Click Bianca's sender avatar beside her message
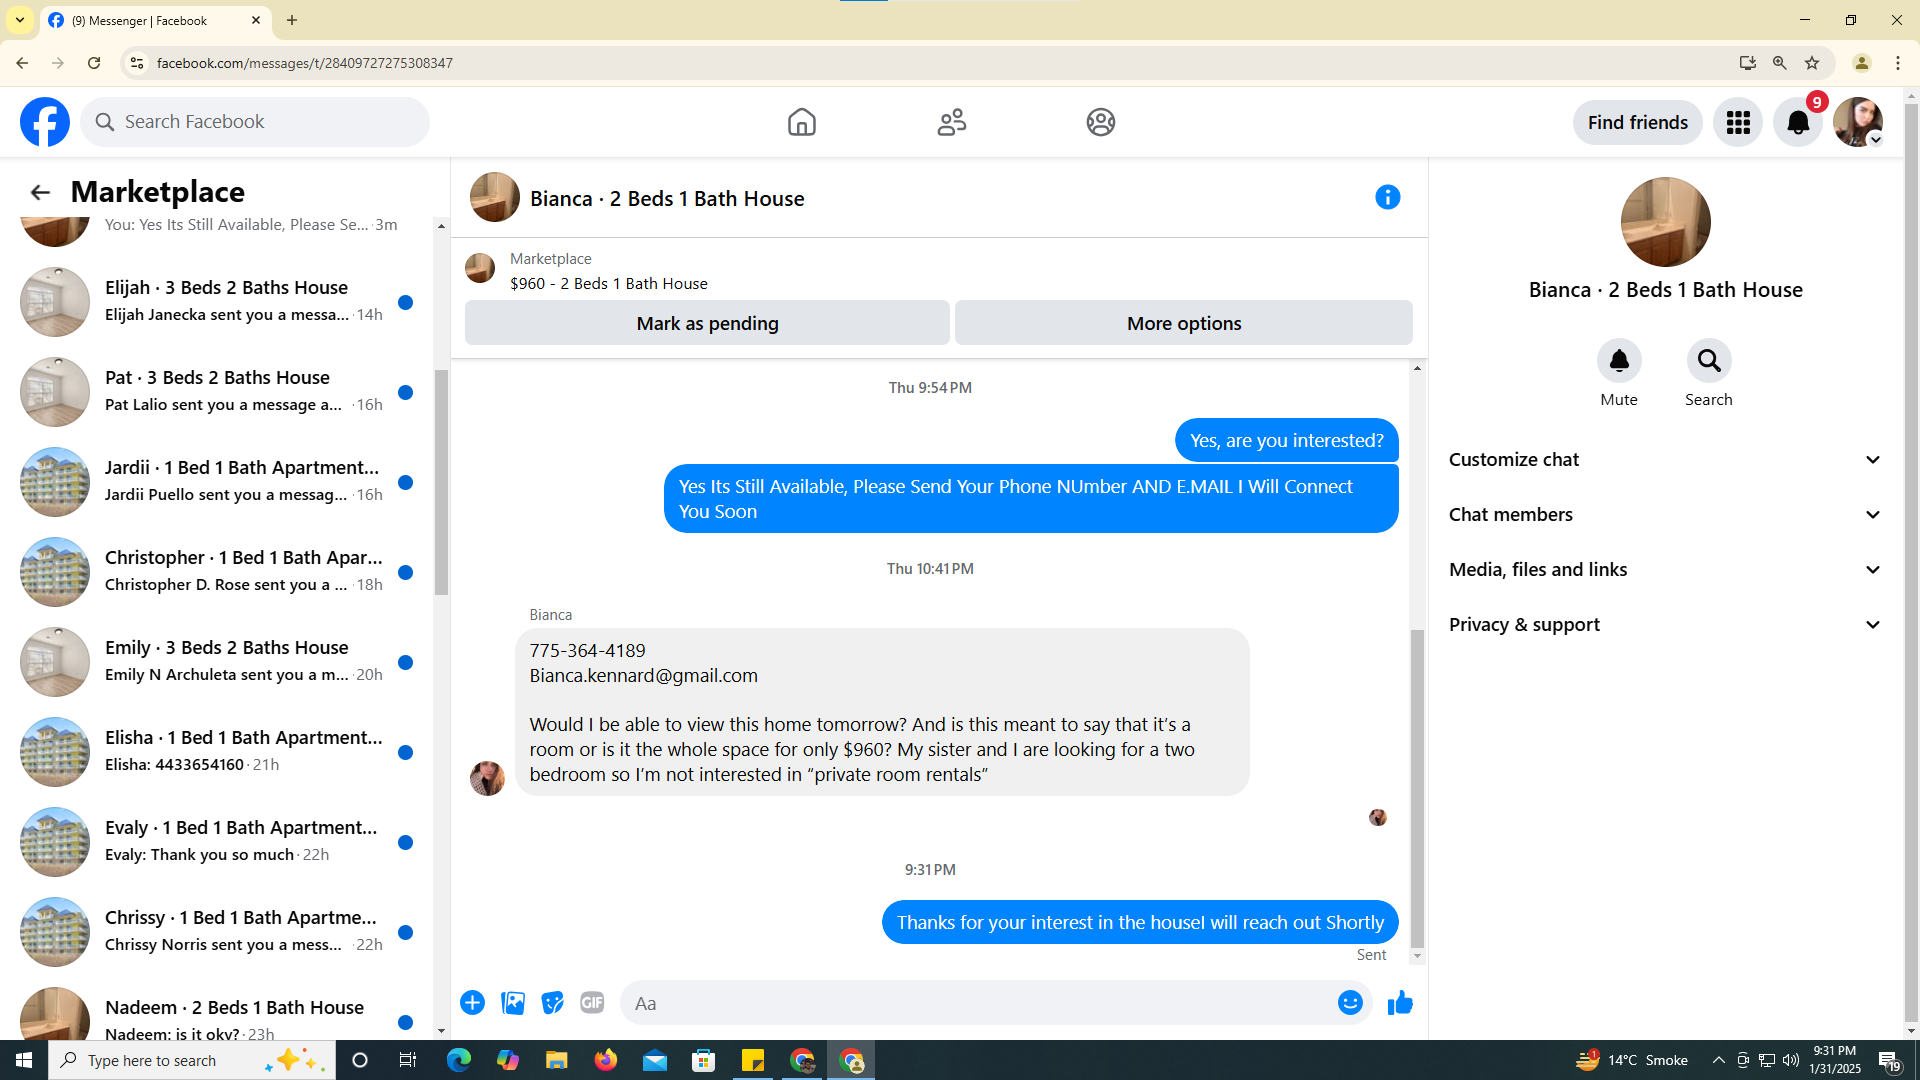Screen dimensions: 1920x1080 coord(487,778)
